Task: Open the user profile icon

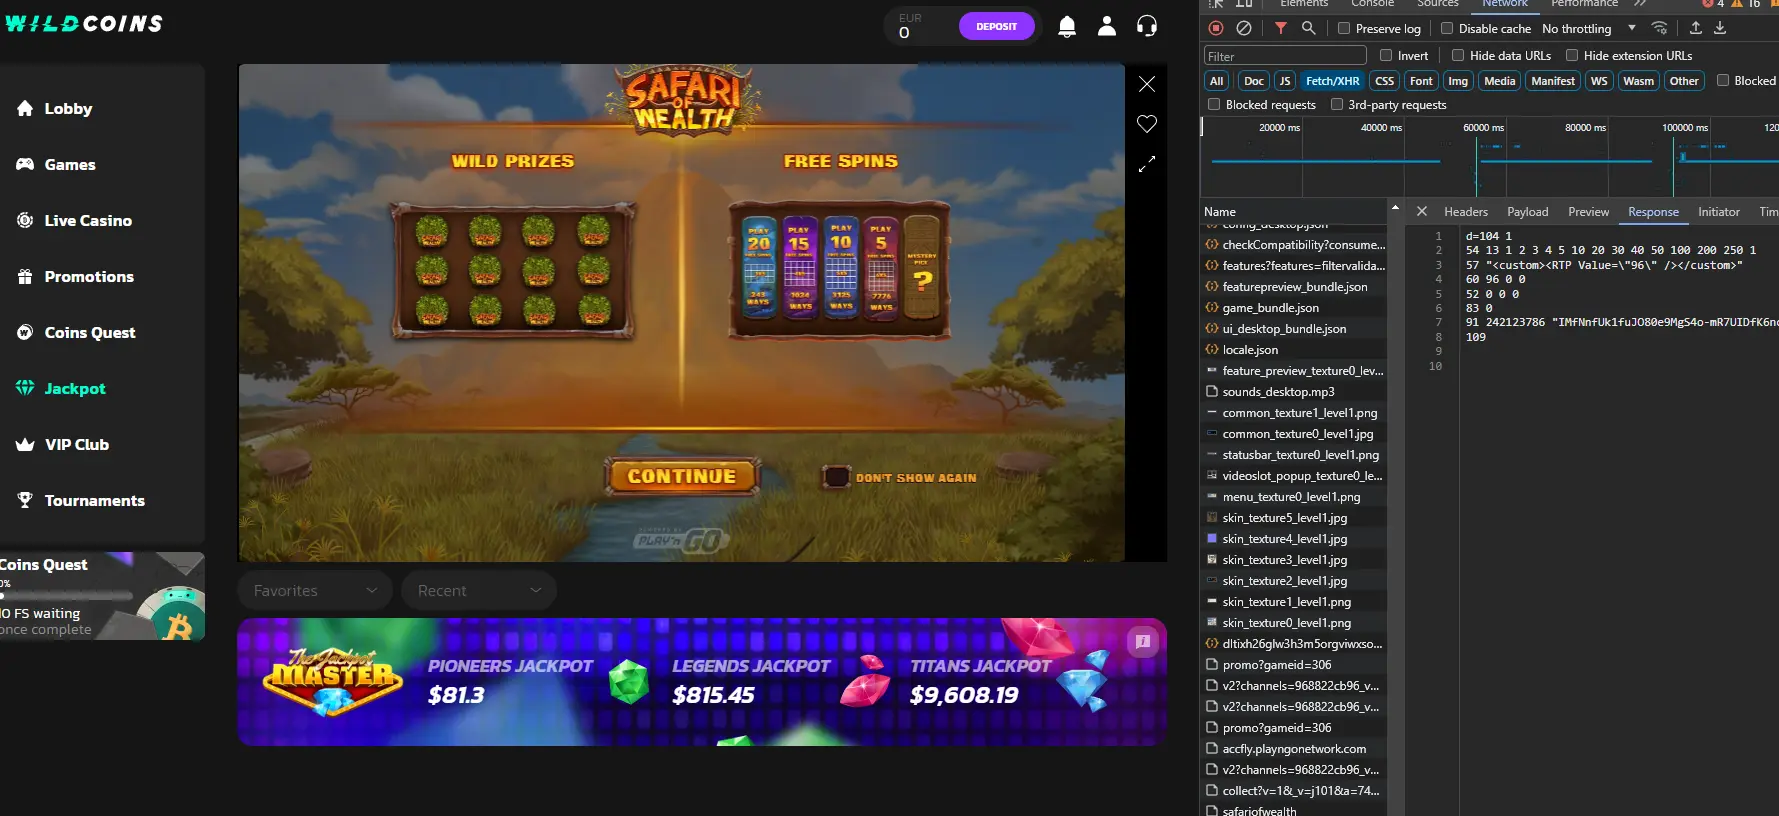Action: [1107, 27]
